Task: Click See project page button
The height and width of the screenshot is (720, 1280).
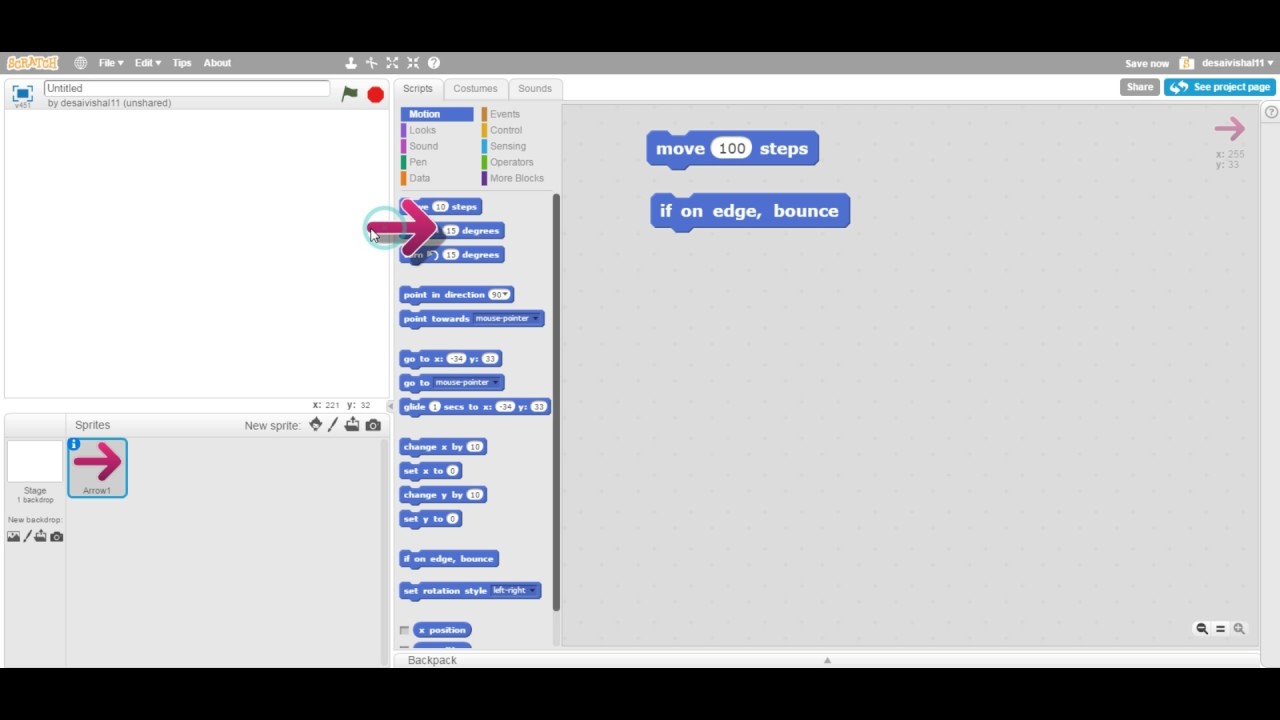Action: pos(1219,87)
